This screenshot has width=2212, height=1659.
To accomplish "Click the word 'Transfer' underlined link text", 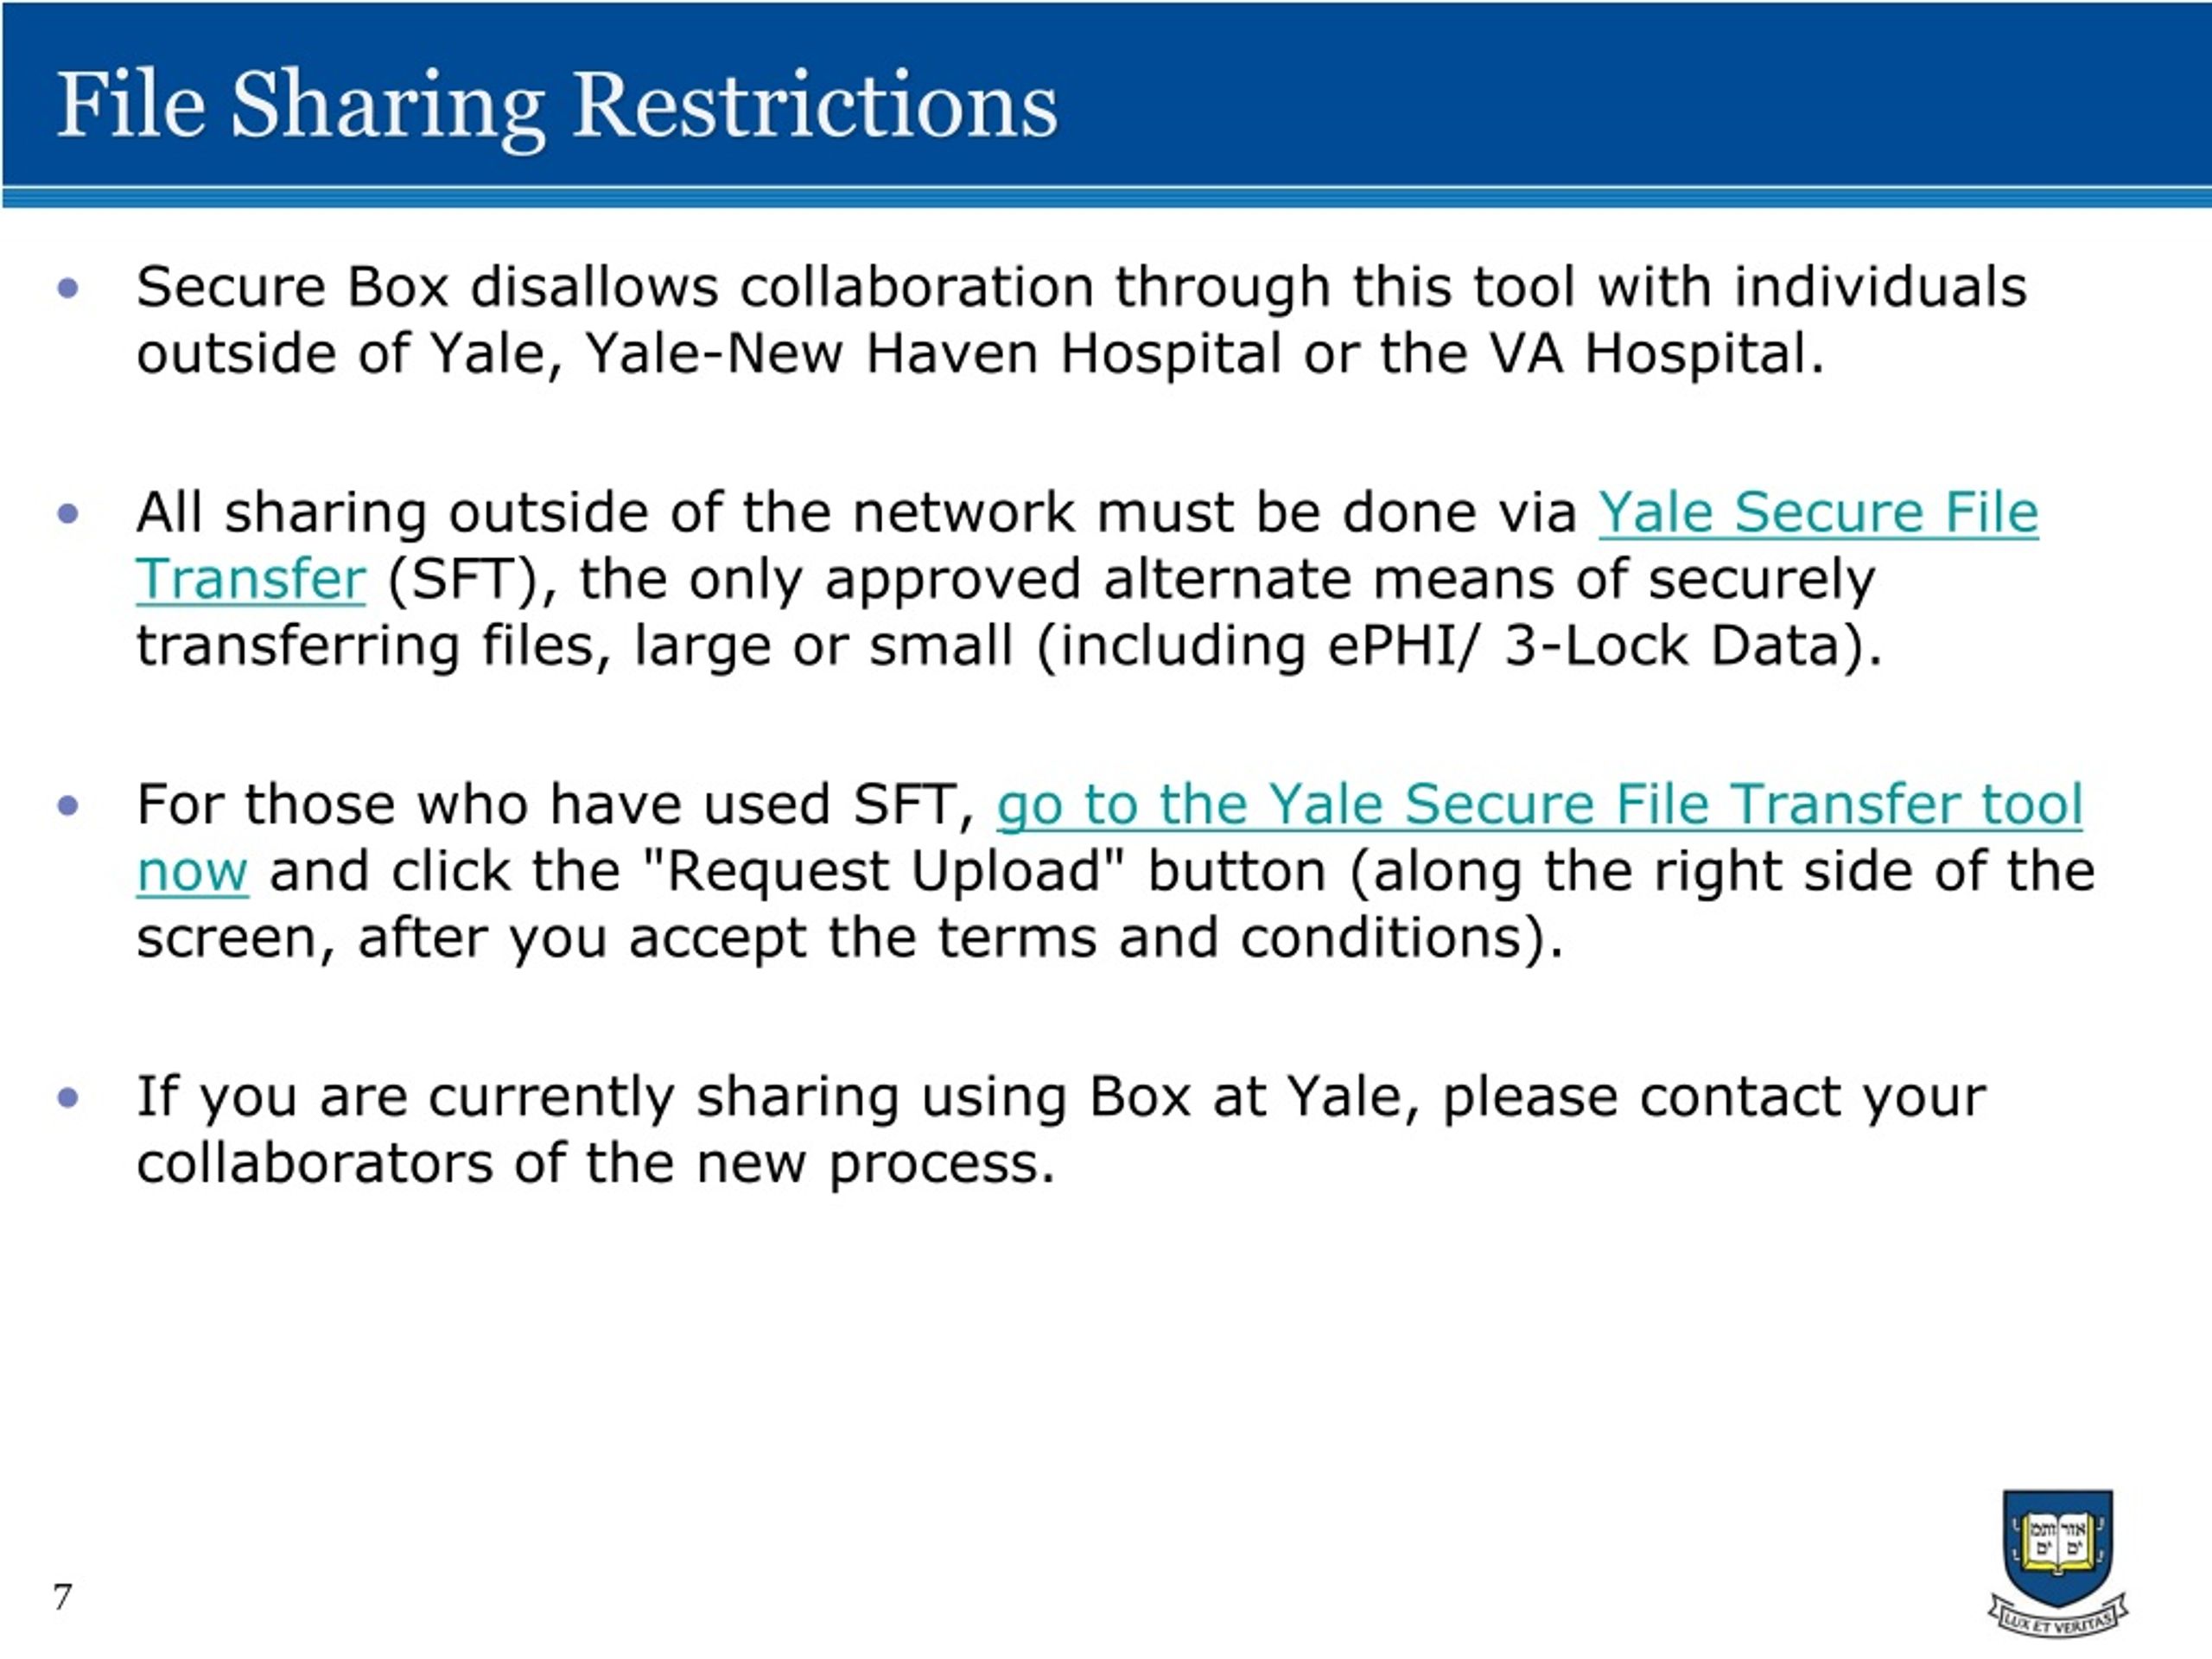I will [251, 579].
